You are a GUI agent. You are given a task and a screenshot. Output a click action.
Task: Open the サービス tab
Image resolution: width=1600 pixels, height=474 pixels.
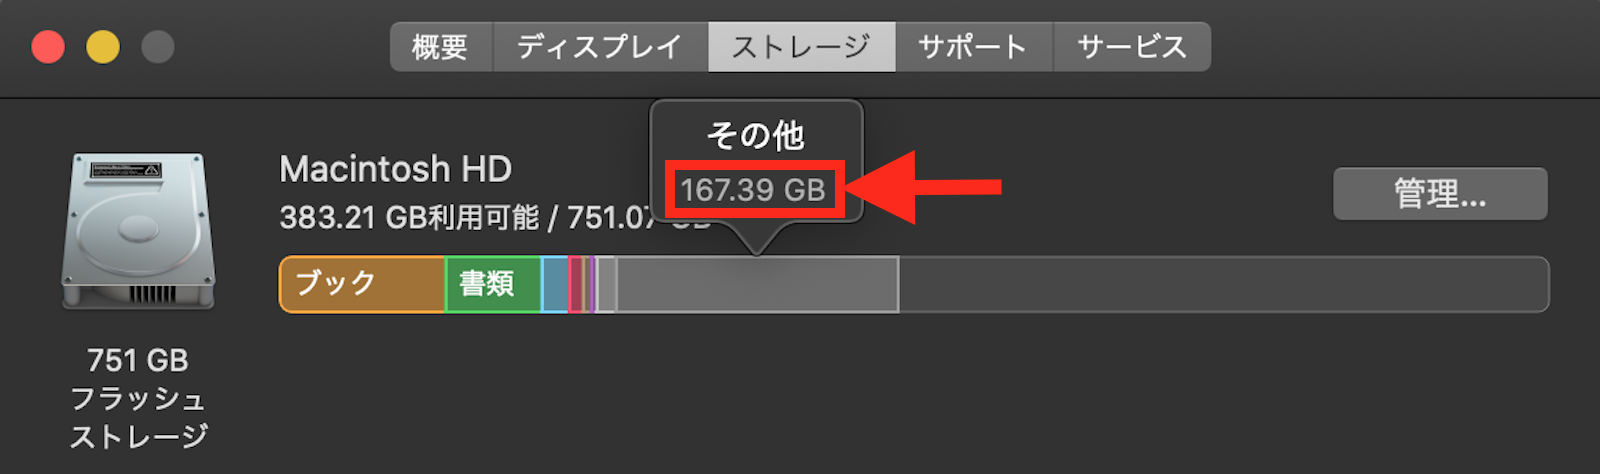coord(1132,47)
